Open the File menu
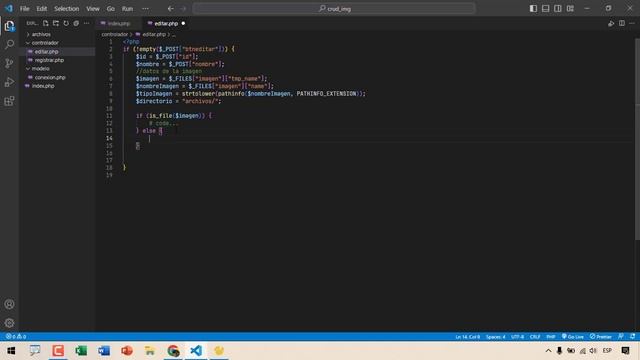The width and height of the screenshot is (640, 360). (x=24, y=9)
